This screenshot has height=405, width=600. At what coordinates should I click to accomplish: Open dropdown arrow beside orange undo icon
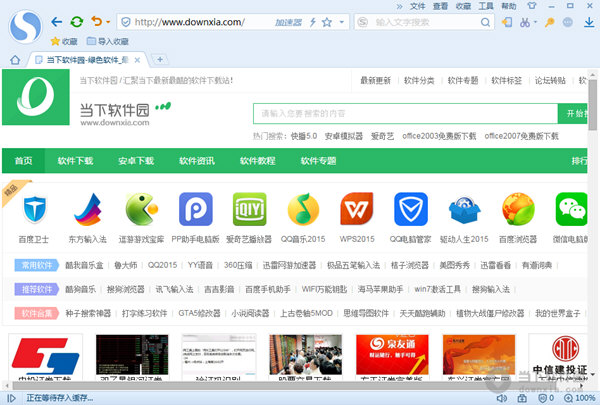(108, 22)
